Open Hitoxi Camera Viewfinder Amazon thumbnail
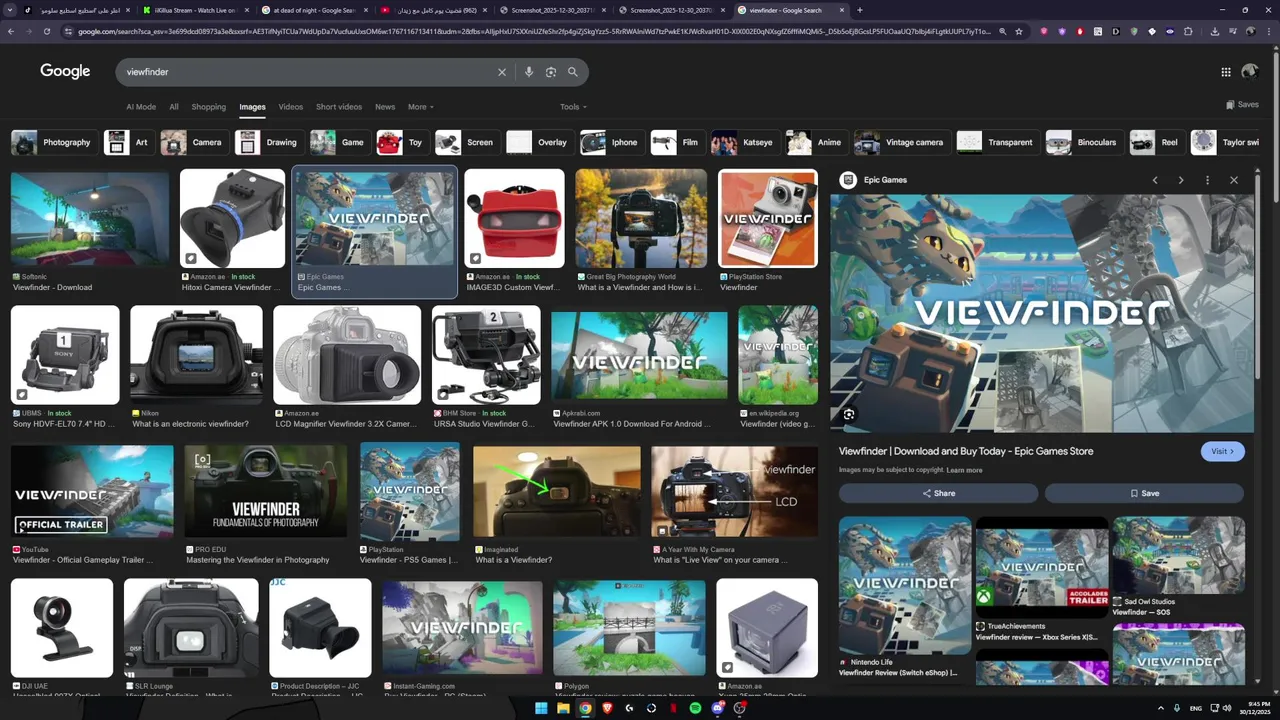1280x720 pixels. click(232, 218)
